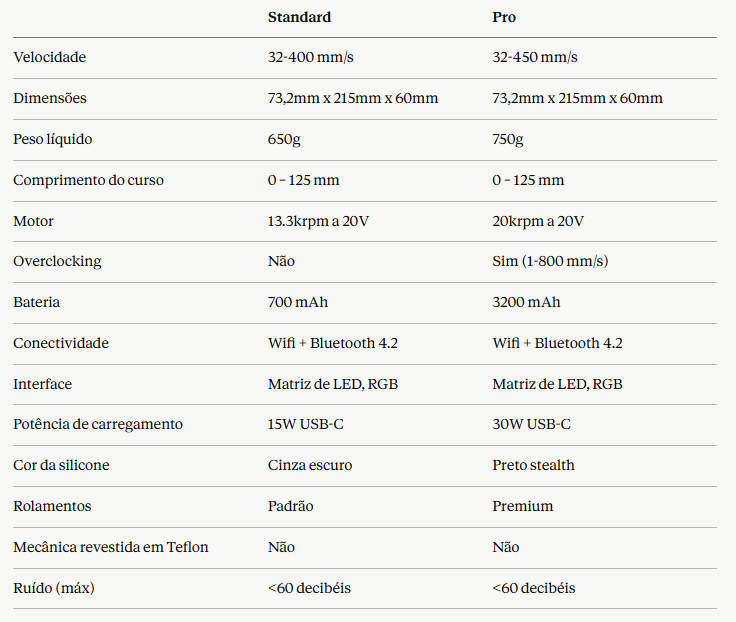Click the Preto stealth silicone color value

(x=533, y=465)
